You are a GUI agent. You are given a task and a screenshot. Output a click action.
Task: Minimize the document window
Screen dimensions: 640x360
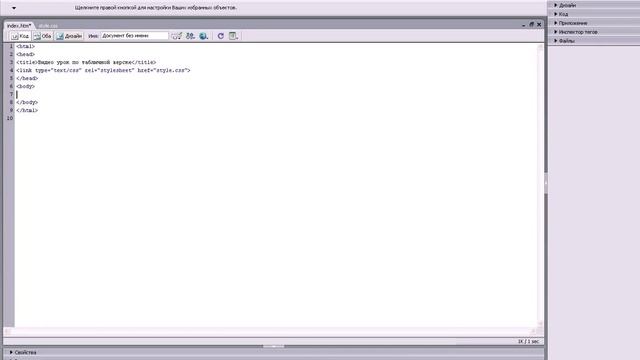click(x=524, y=25)
